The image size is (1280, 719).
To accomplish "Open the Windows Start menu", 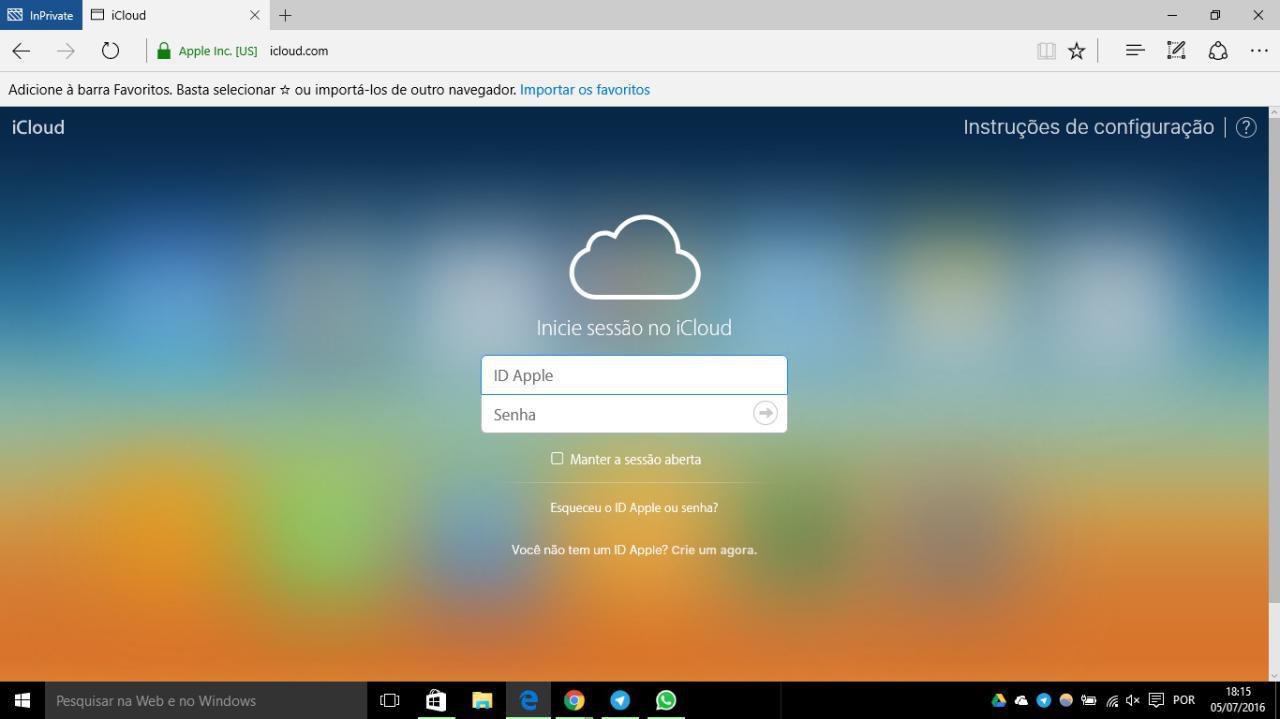I will pyautogui.click(x=22, y=700).
